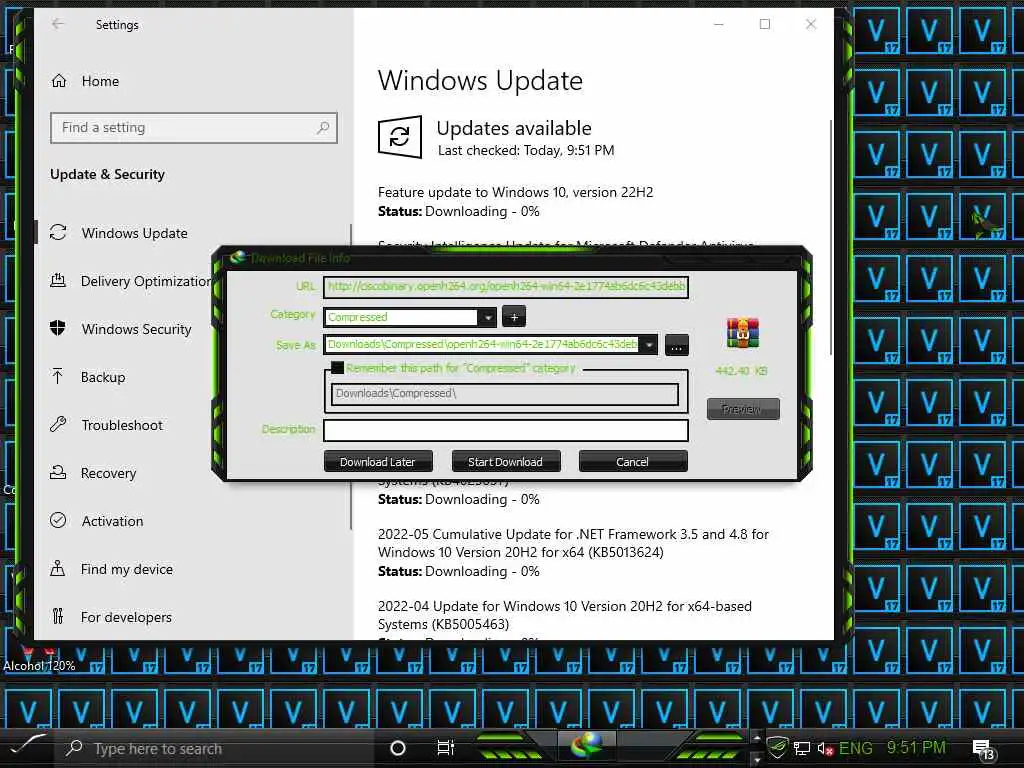Click the URL field in download dialog
1024x768 pixels.
pos(506,286)
